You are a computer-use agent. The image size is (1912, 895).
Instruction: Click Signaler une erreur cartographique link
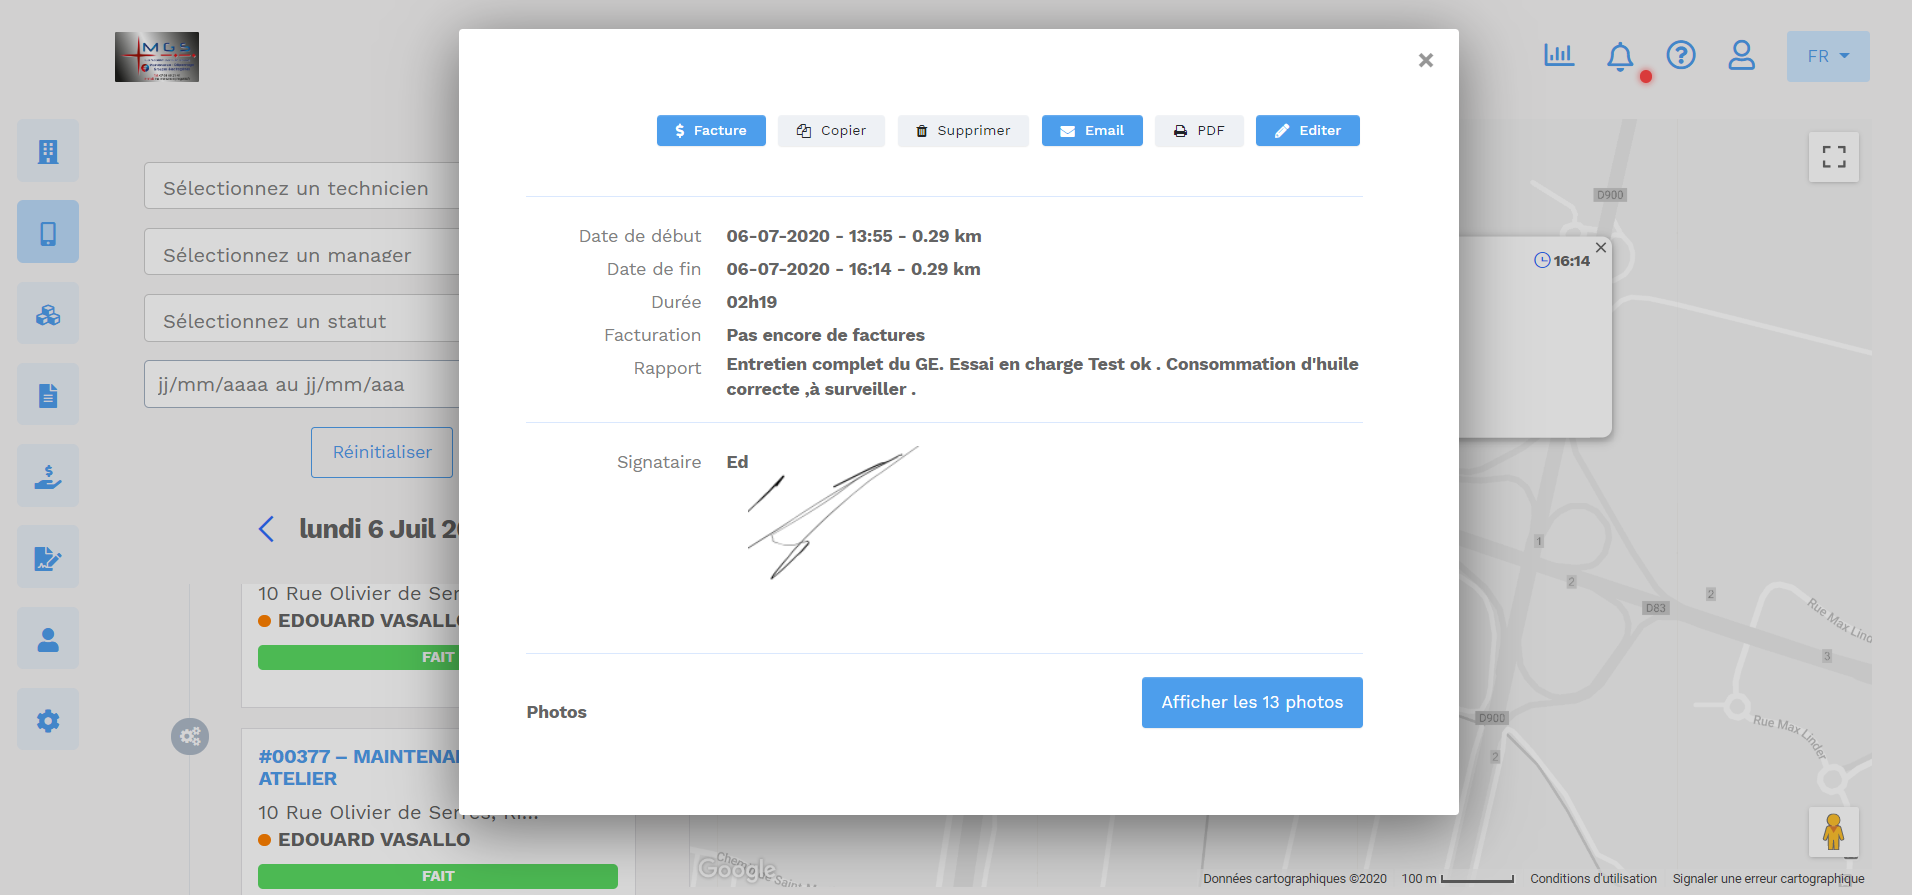click(1768, 879)
